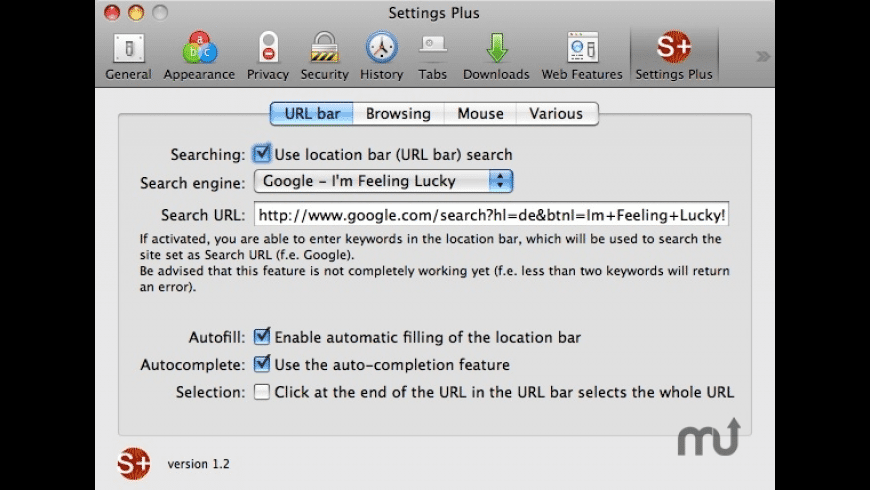Uncheck automatic filling of location bar

coord(262,337)
